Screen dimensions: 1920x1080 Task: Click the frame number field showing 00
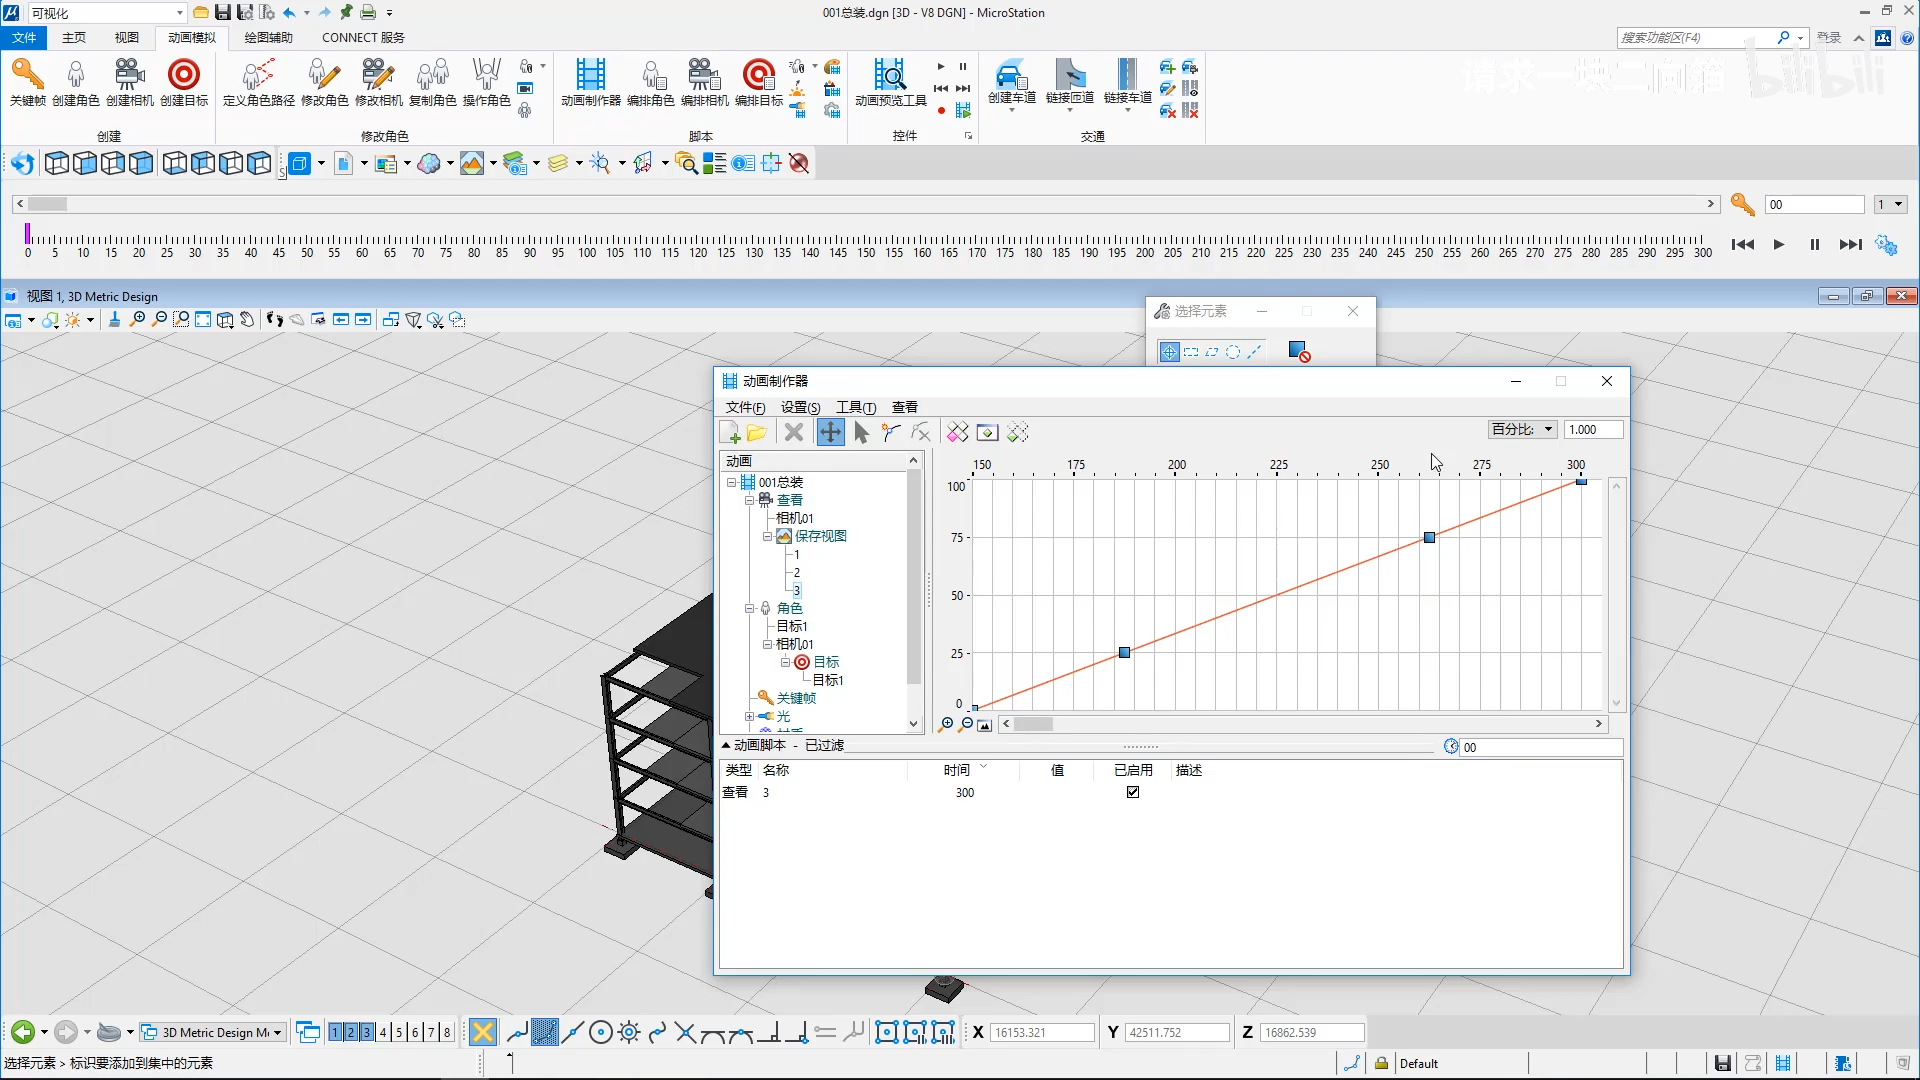pyautogui.click(x=1813, y=204)
